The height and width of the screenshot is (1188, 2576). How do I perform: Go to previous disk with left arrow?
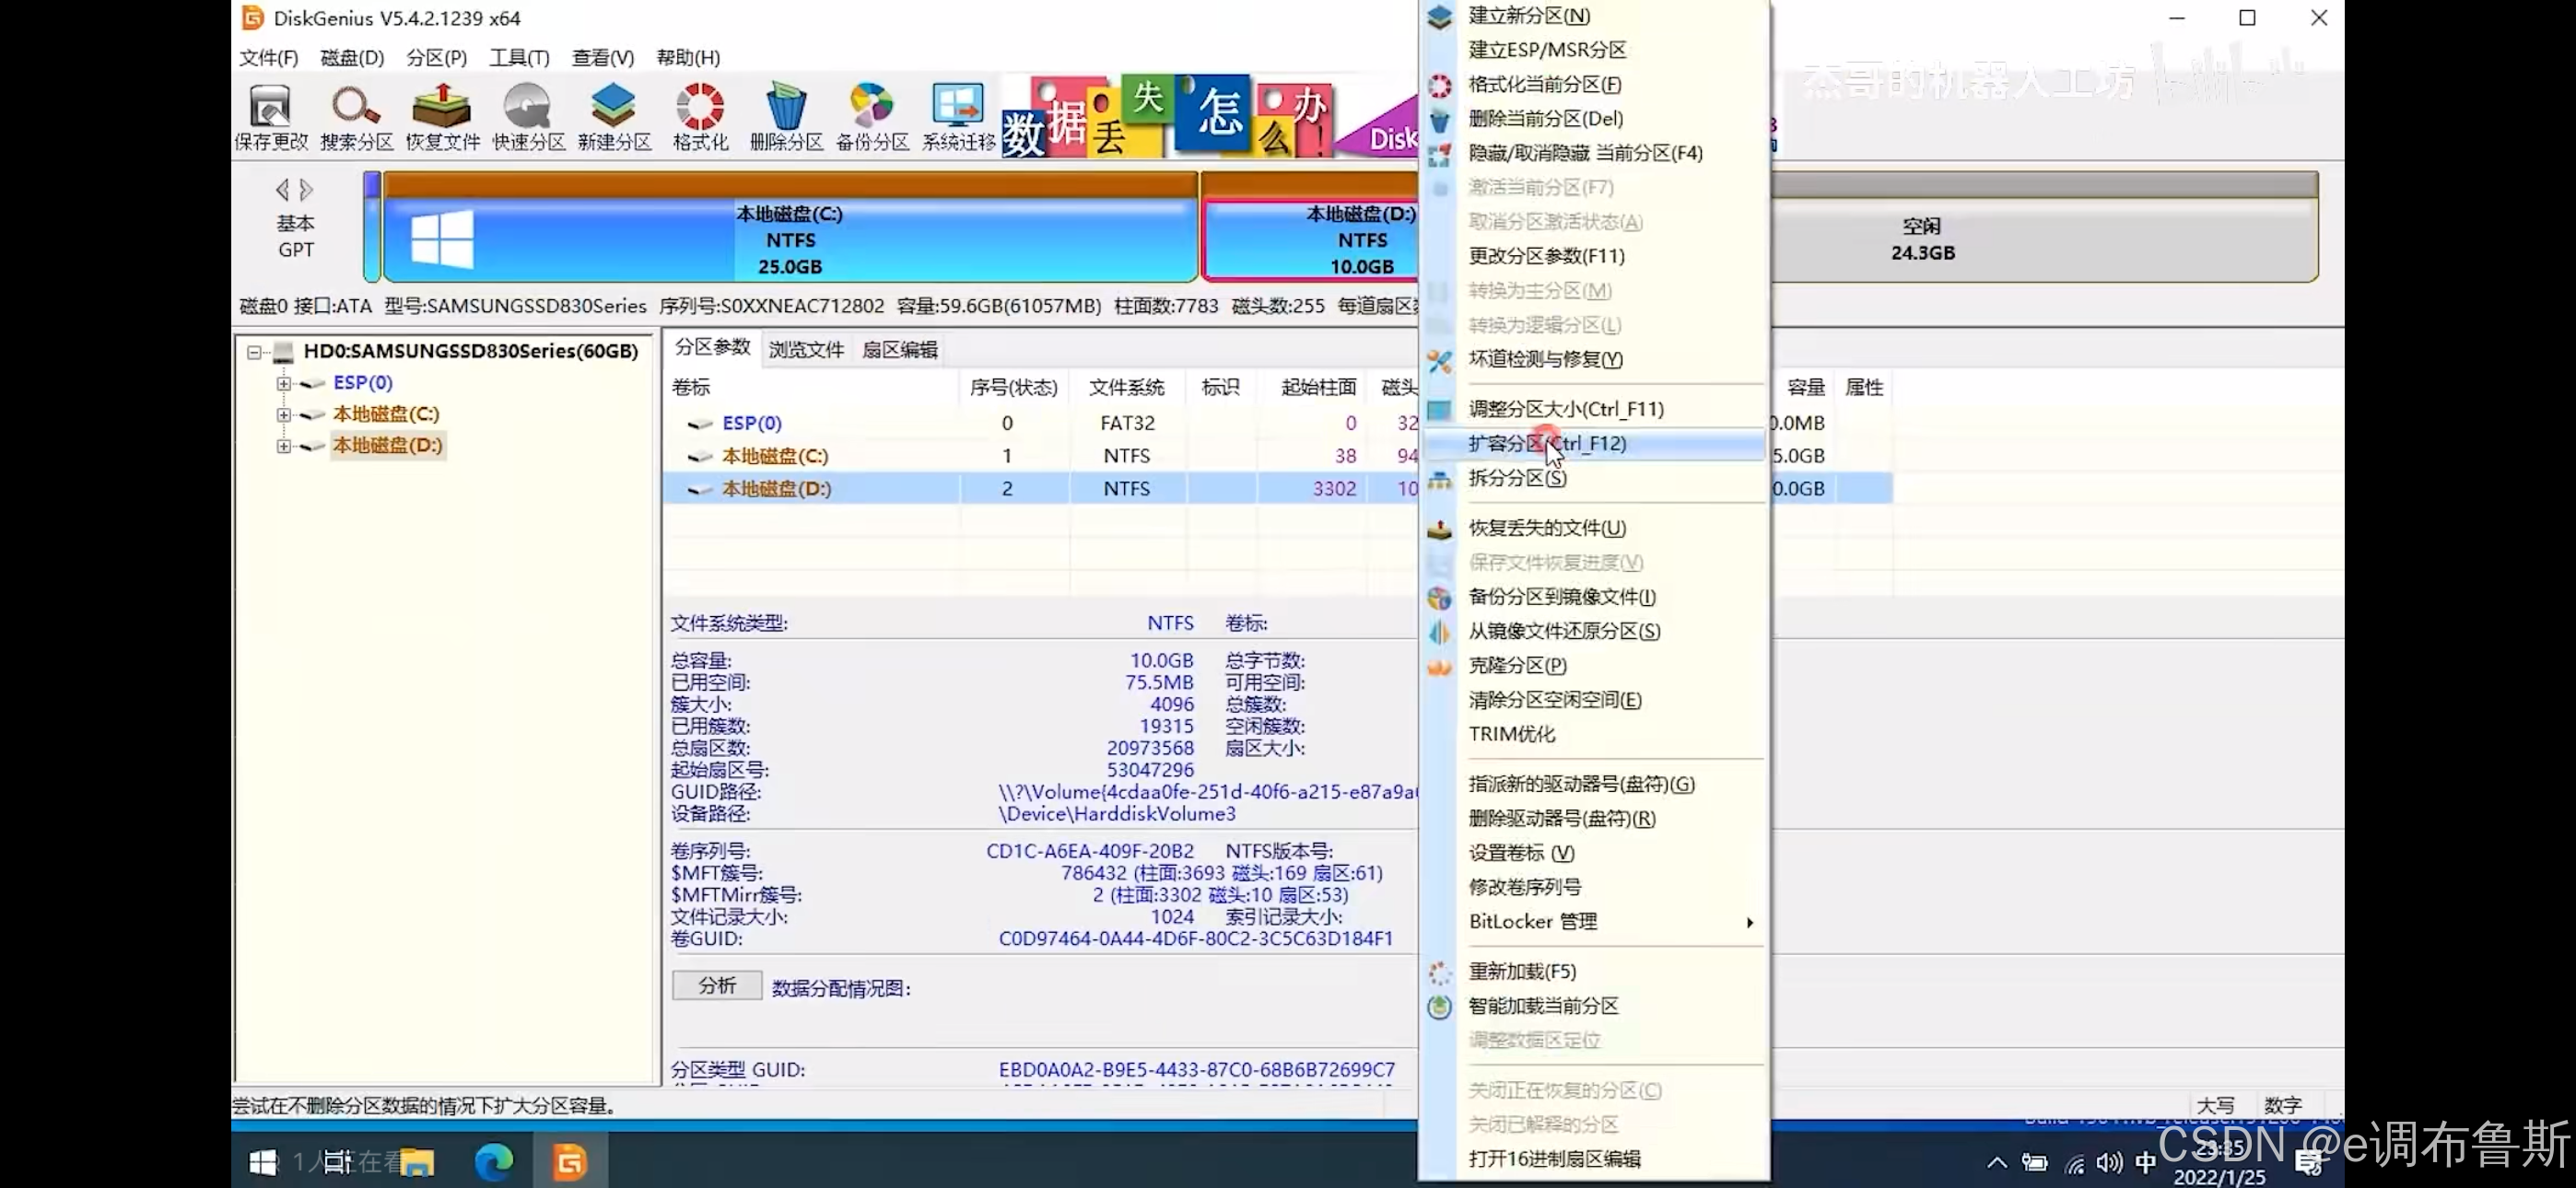click(x=282, y=189)
